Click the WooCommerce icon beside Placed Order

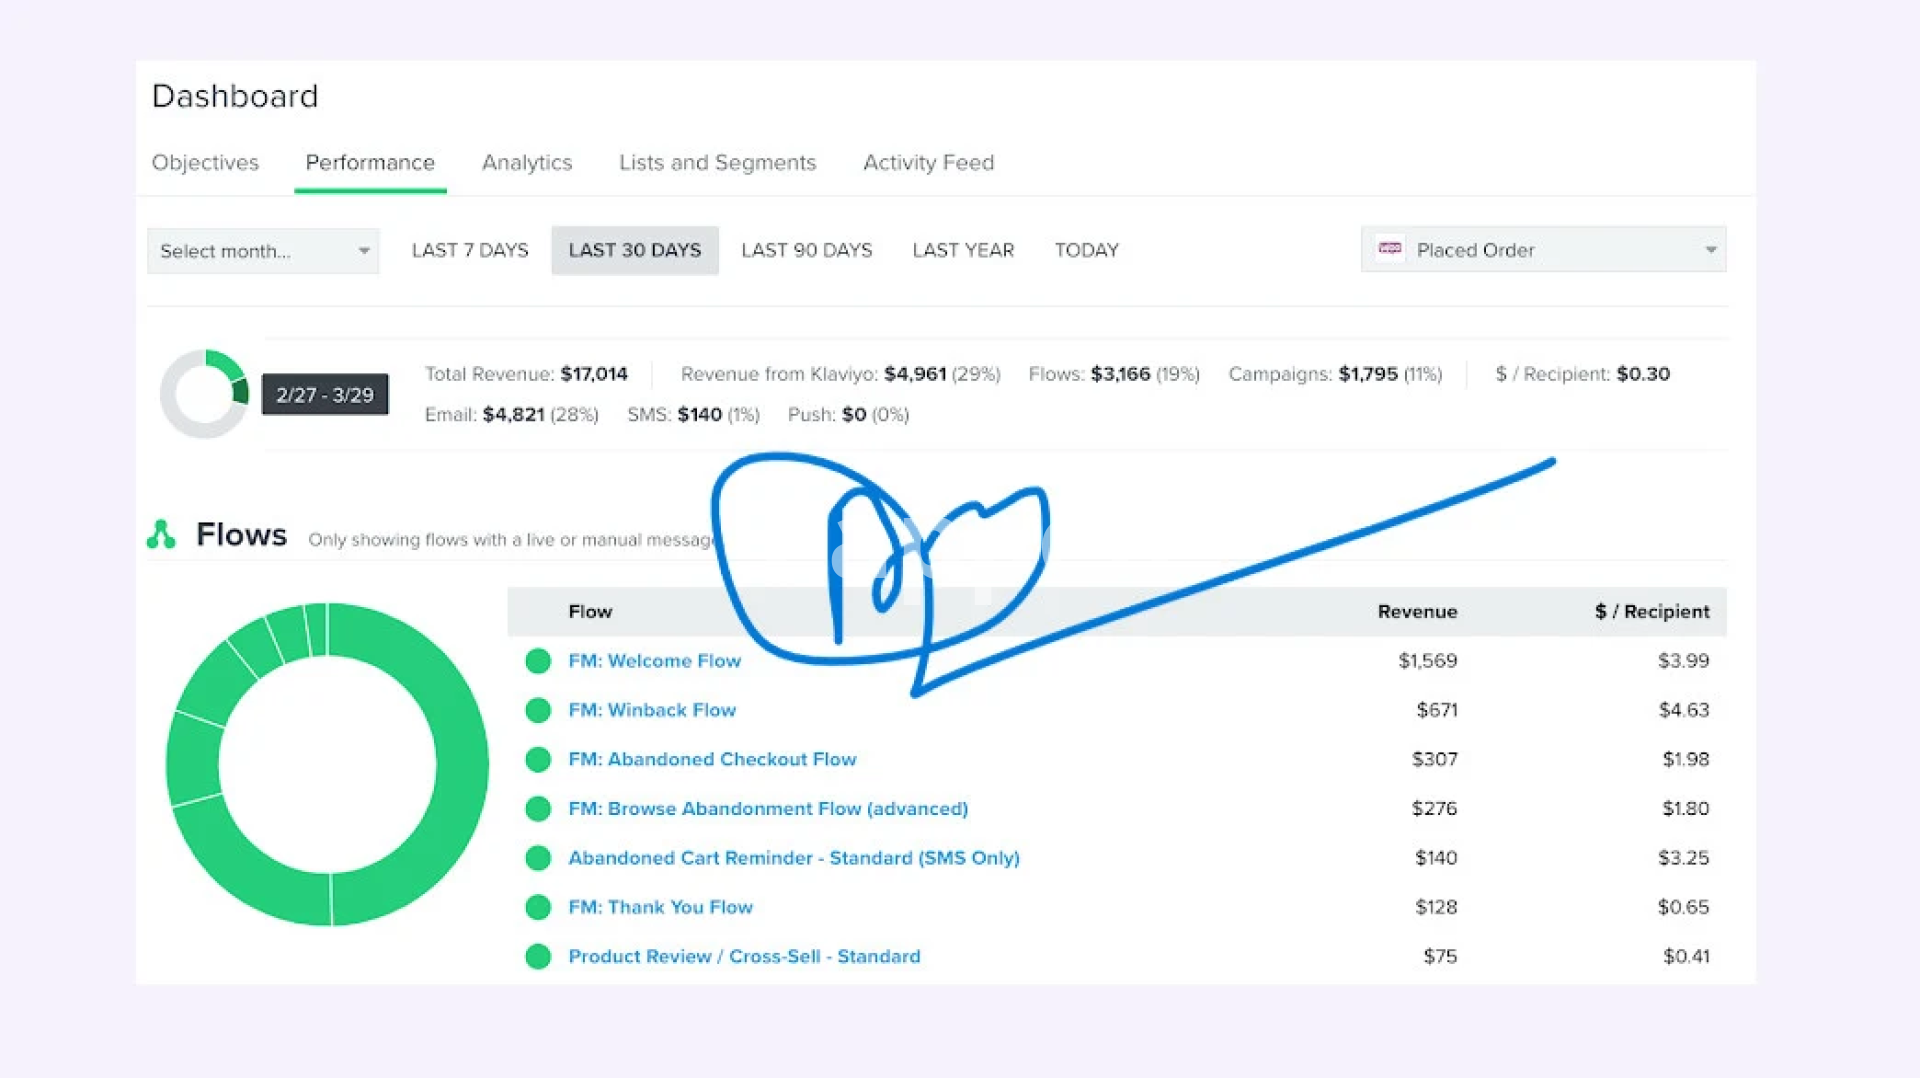coord(1390,249)
